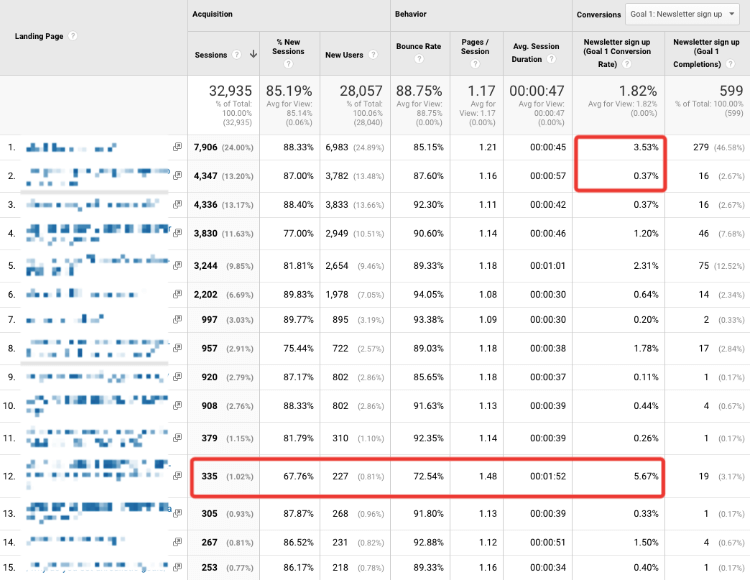Open row 5 landing page external link icon
This screenshot has width=750, height=587.
click(x=177, y=265)
